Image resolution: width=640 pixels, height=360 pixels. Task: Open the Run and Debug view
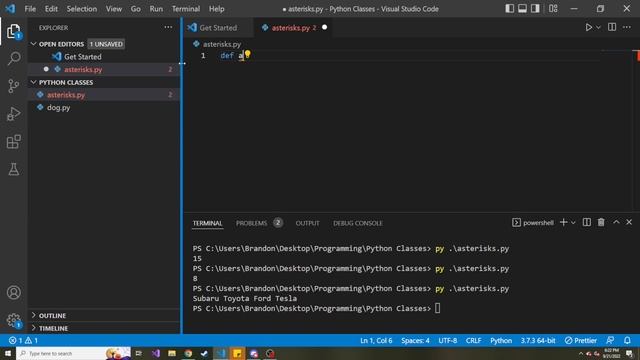[13, 114]
